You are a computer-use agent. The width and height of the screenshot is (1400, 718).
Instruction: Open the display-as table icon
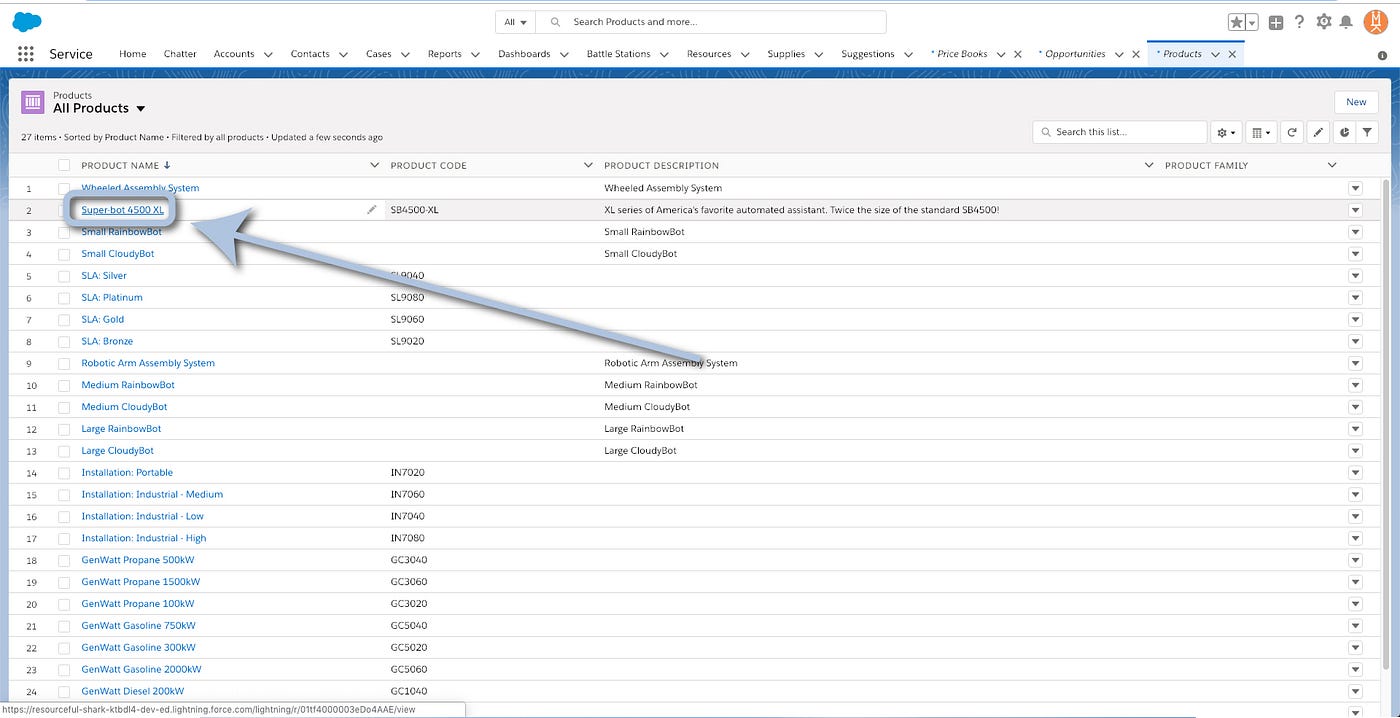click(1260, 132)
